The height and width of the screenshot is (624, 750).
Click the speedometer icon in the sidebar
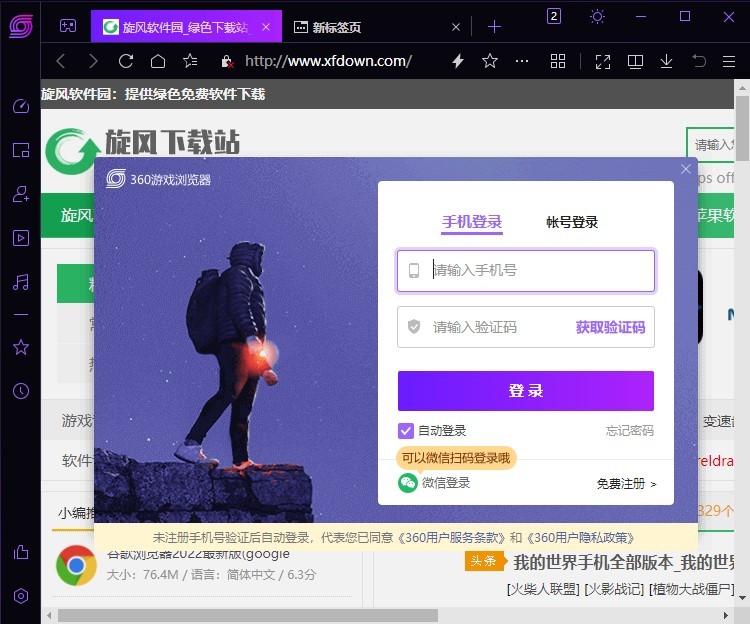pos(21,106)
